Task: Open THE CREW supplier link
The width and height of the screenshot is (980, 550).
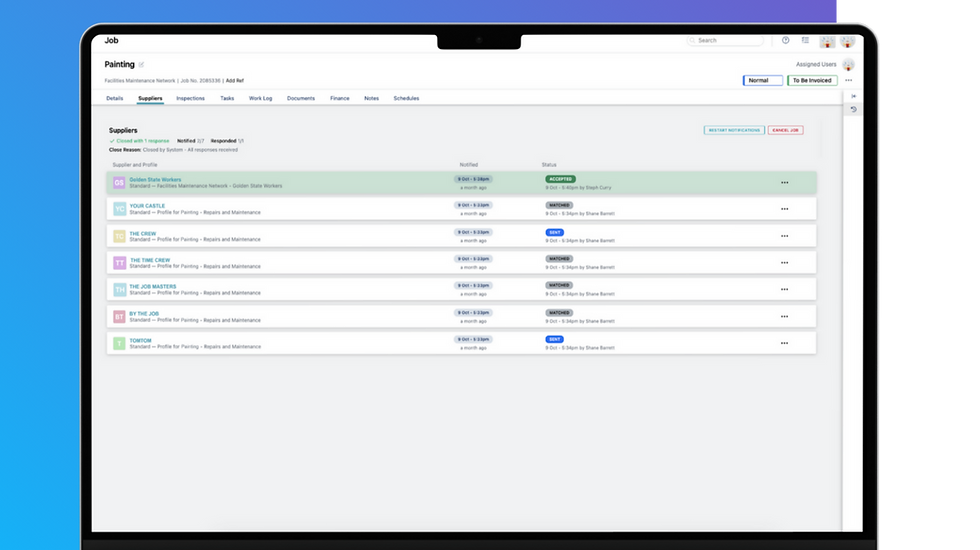Action: click(x=142, y=233)
